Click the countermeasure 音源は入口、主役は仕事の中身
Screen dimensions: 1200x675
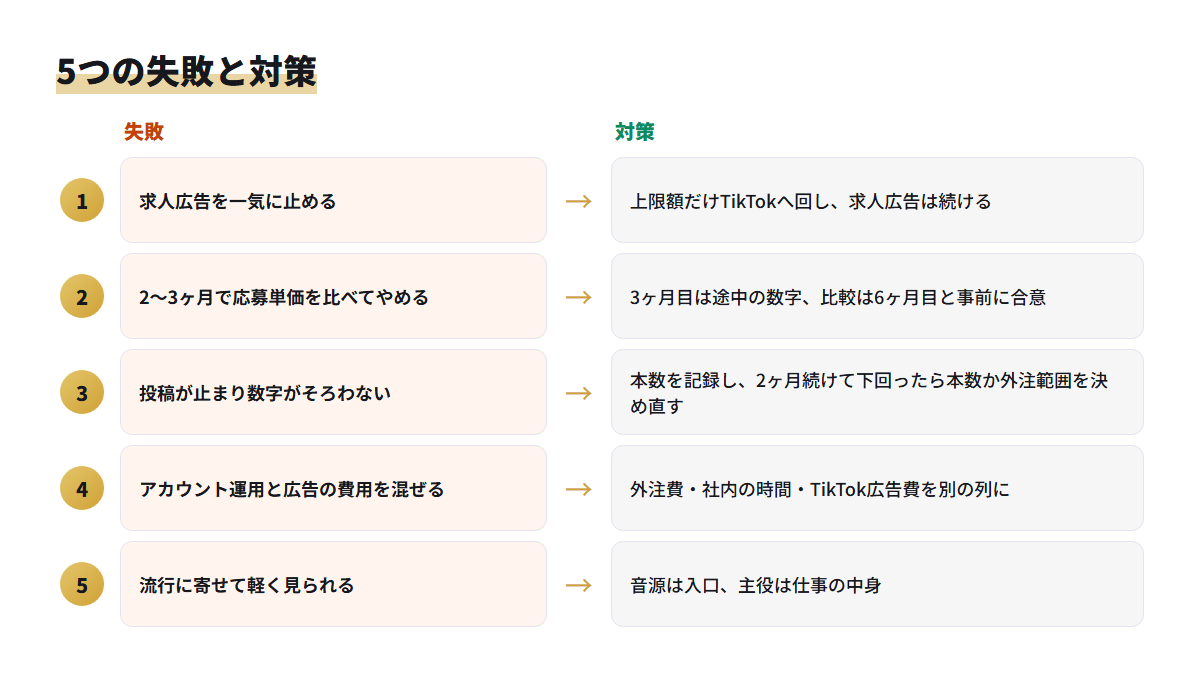click(x=877, y=584)
